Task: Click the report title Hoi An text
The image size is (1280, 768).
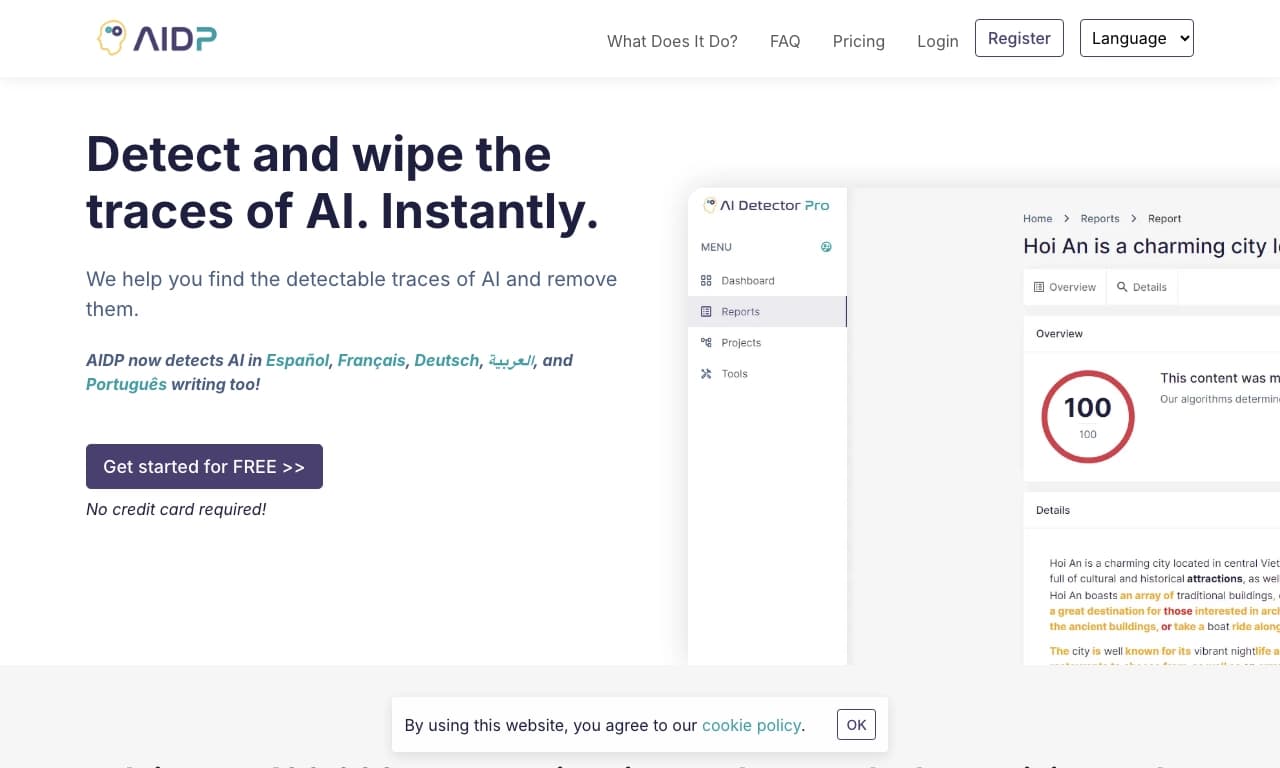Action: (x=1151, y=246)
